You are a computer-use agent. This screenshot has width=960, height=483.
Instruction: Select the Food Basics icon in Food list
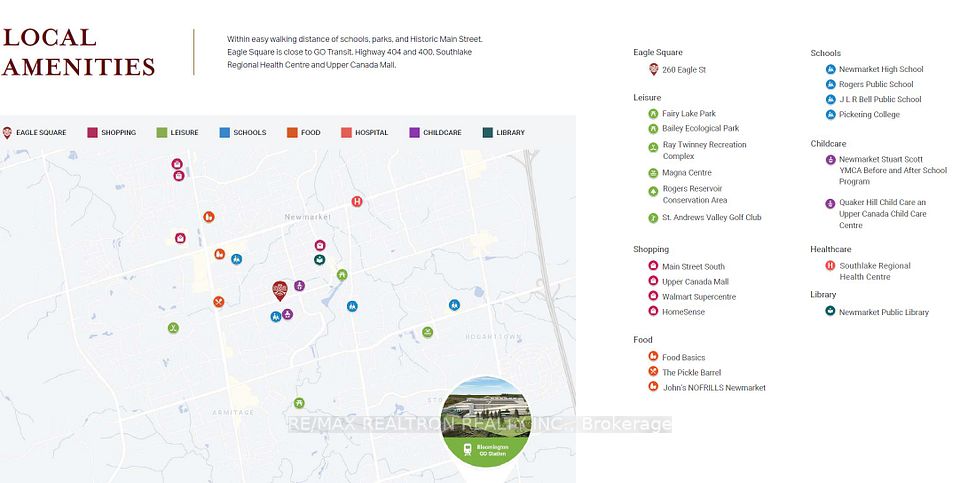coord(653,357)
